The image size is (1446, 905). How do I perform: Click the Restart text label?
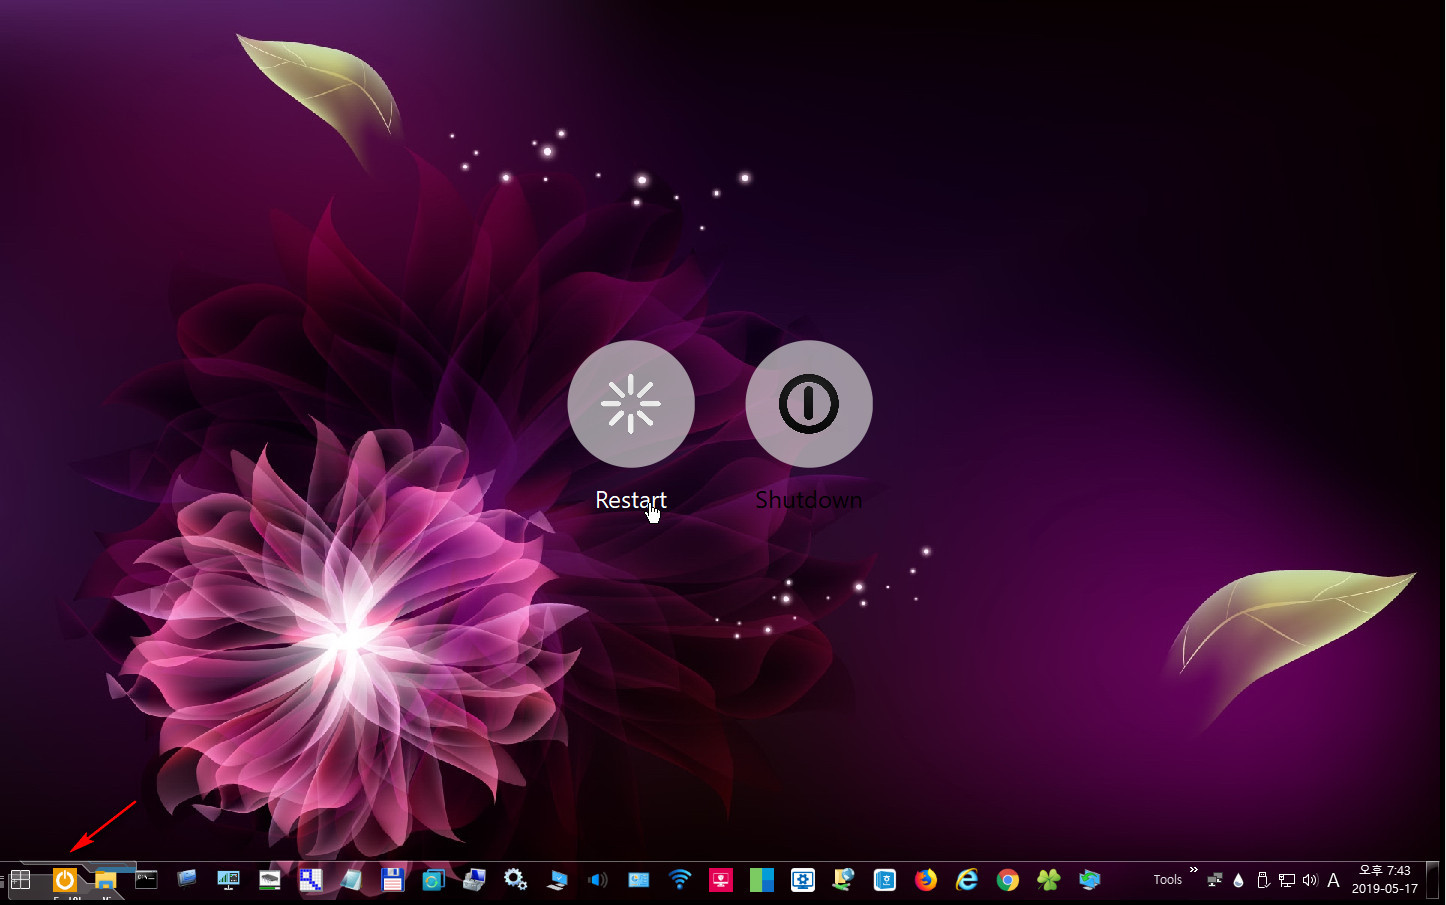click(x=631, y=500)
